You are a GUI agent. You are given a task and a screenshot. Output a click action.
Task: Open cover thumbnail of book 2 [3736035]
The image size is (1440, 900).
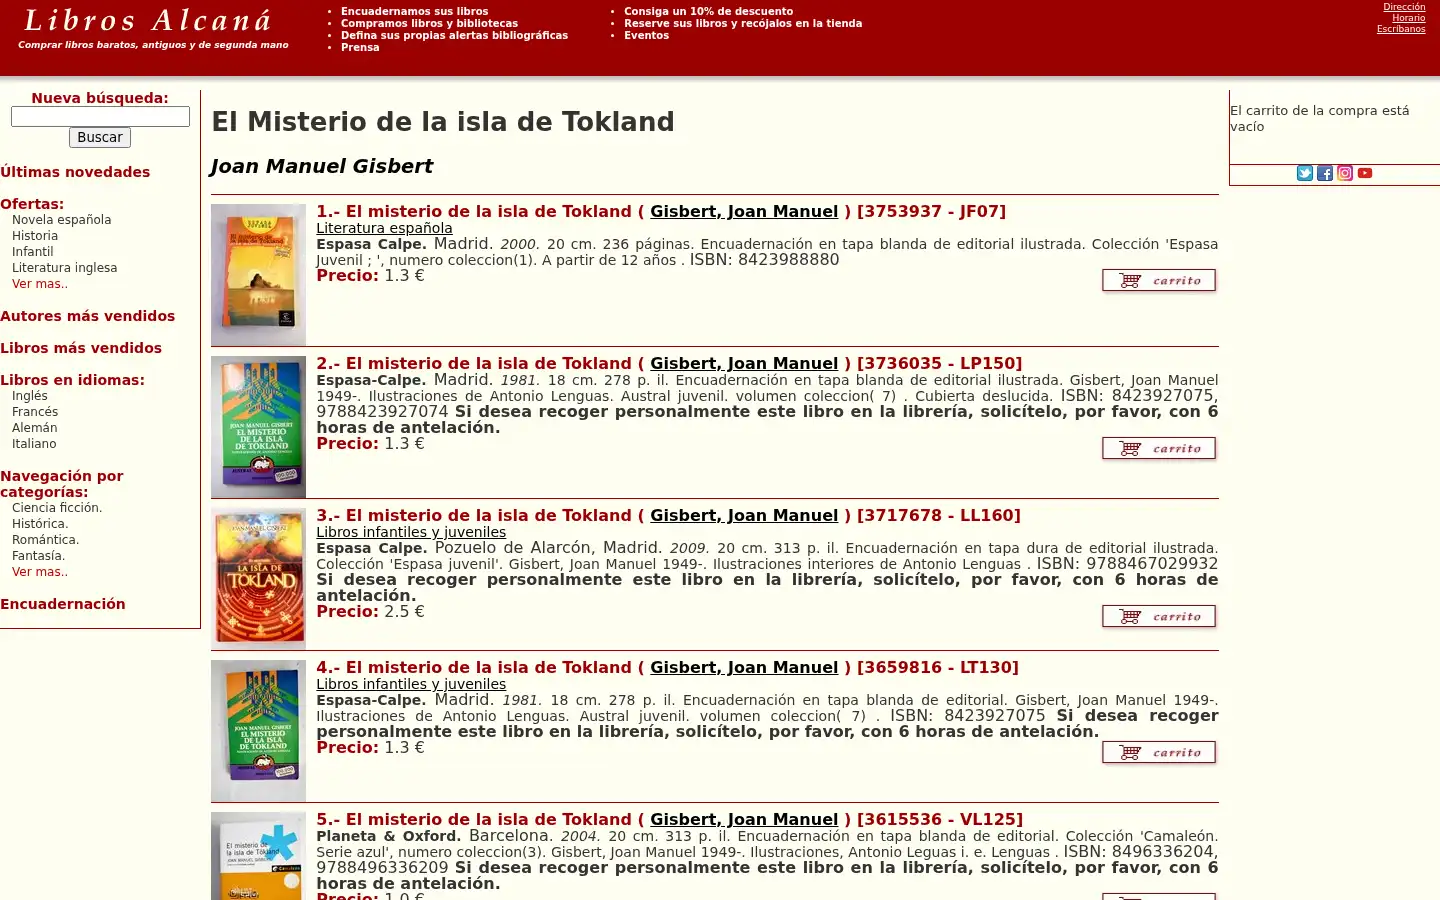258,427
